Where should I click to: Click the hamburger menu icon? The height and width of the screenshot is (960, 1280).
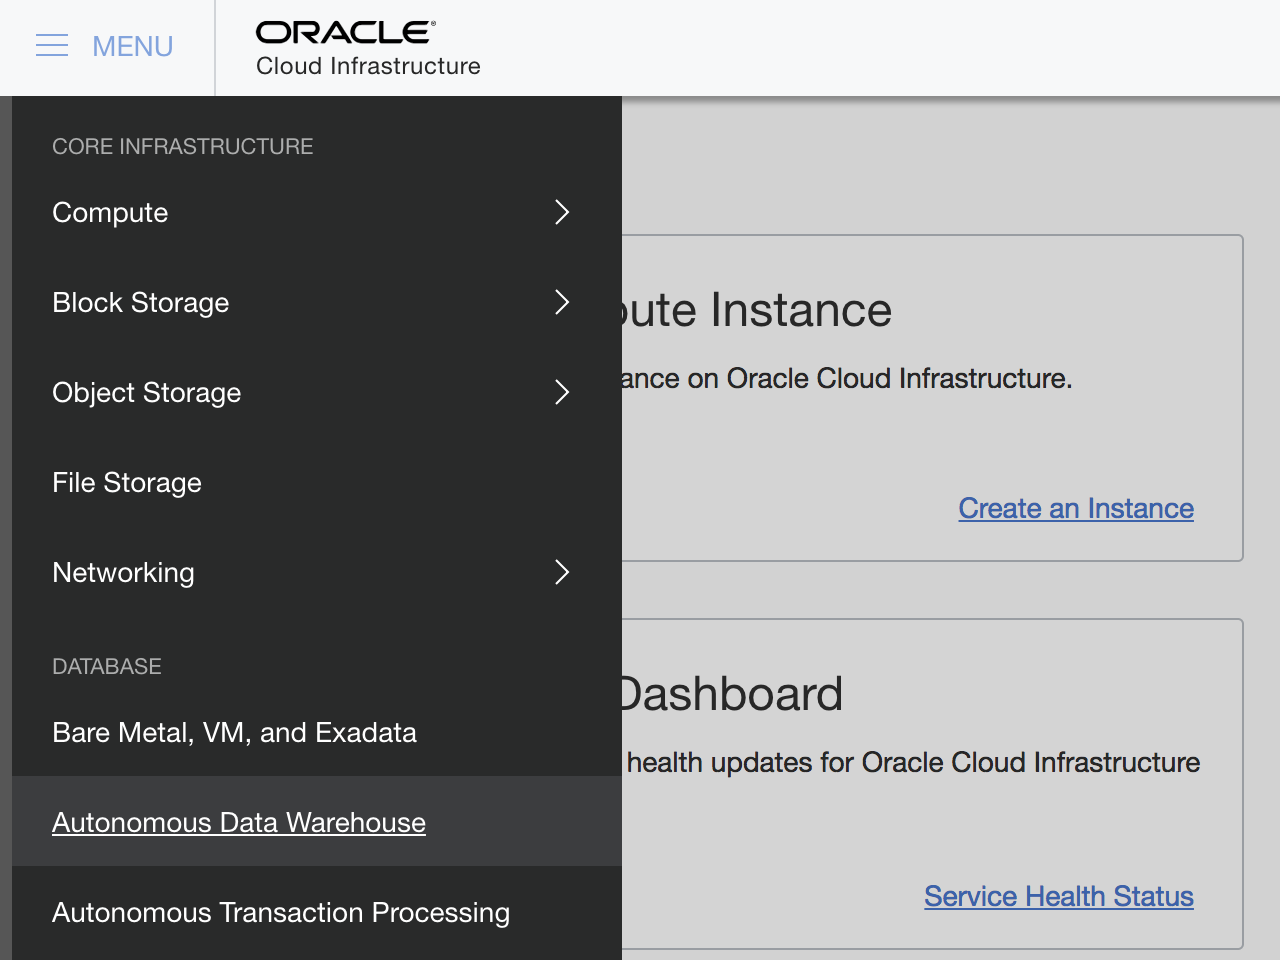(52, 46)
